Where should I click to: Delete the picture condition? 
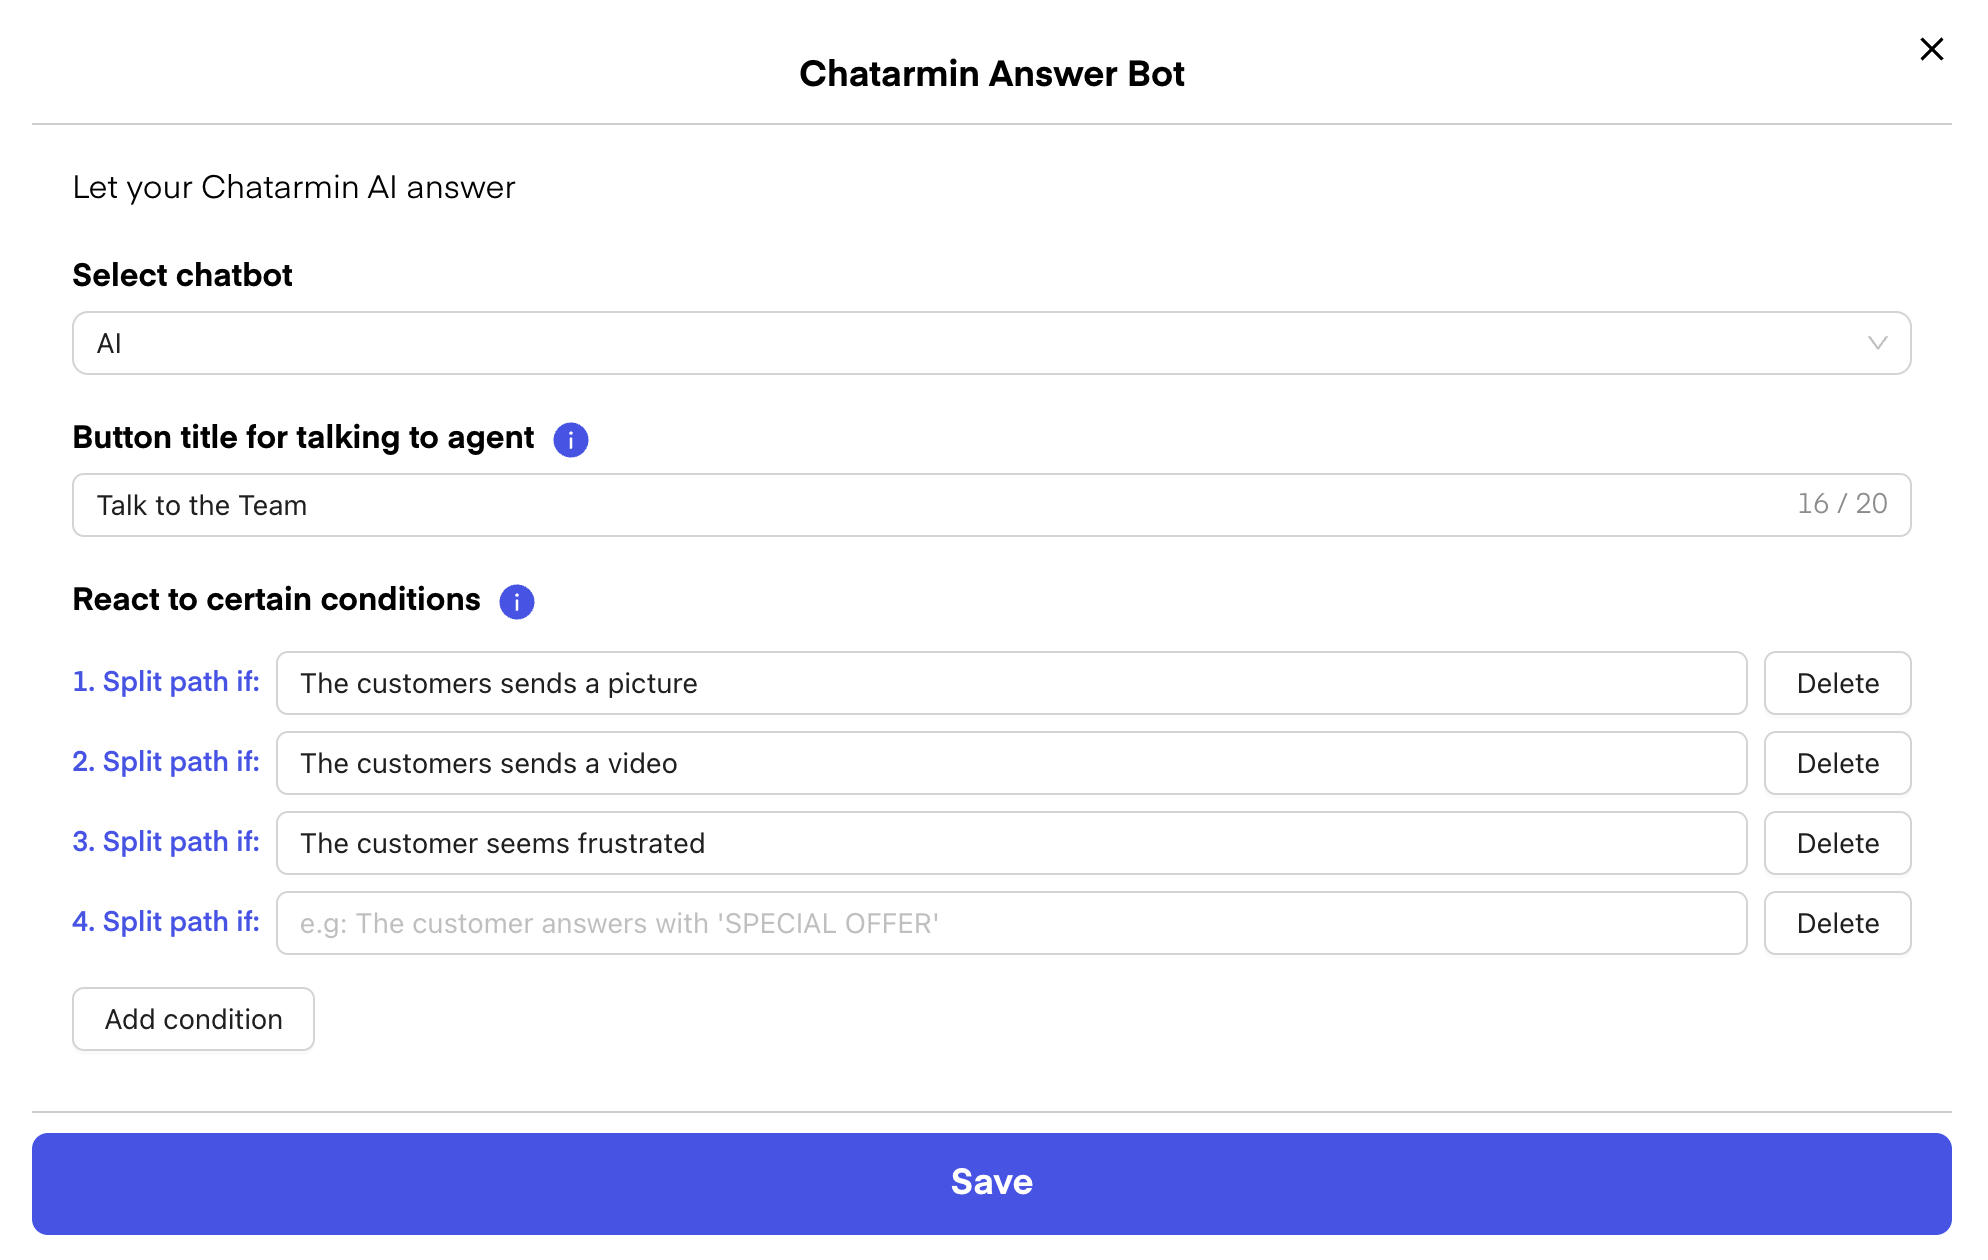(1837, 683)
